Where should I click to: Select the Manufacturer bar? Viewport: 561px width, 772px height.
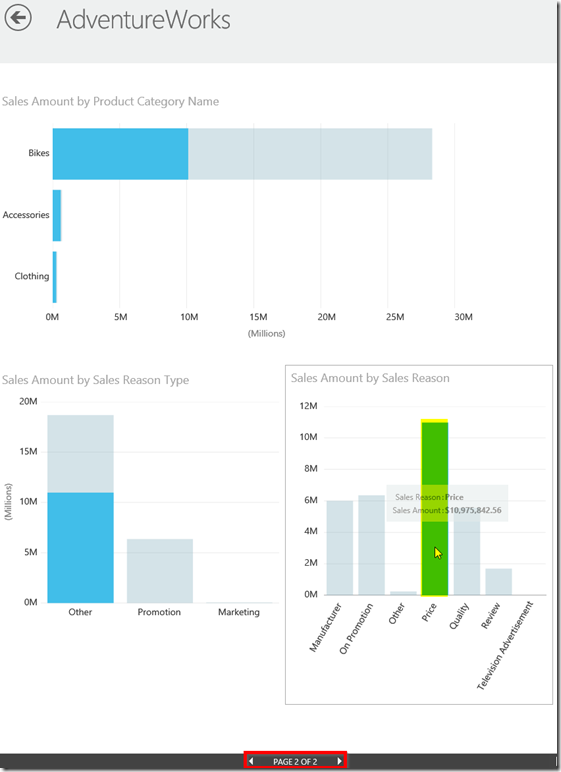point(340,548)
